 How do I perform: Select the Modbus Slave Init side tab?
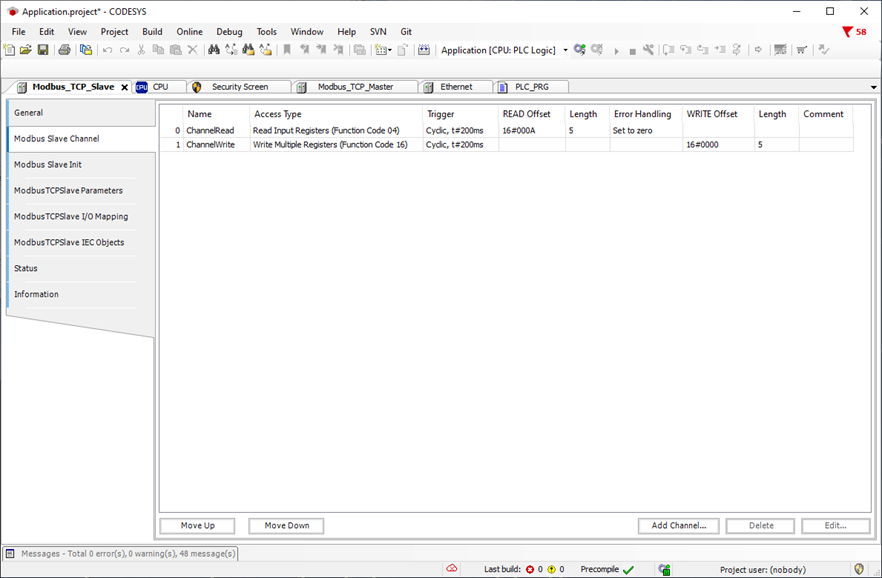point(48,165)
